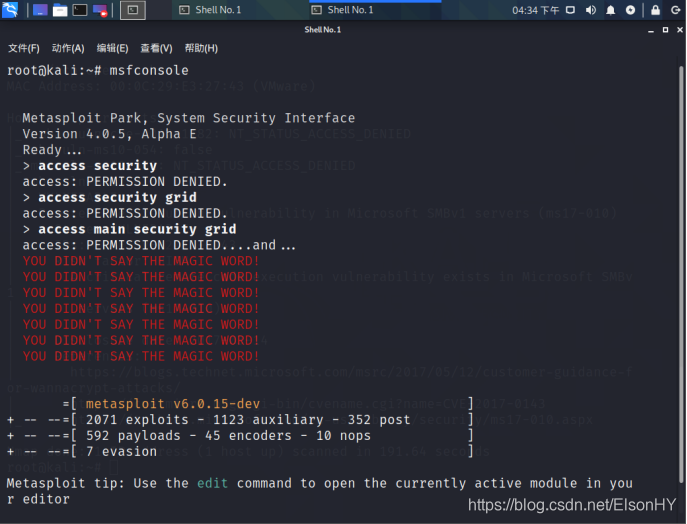The image size is (687, 524).
Task: Click the highlighted terminal workspace button
Action: (x=133, y=10)
